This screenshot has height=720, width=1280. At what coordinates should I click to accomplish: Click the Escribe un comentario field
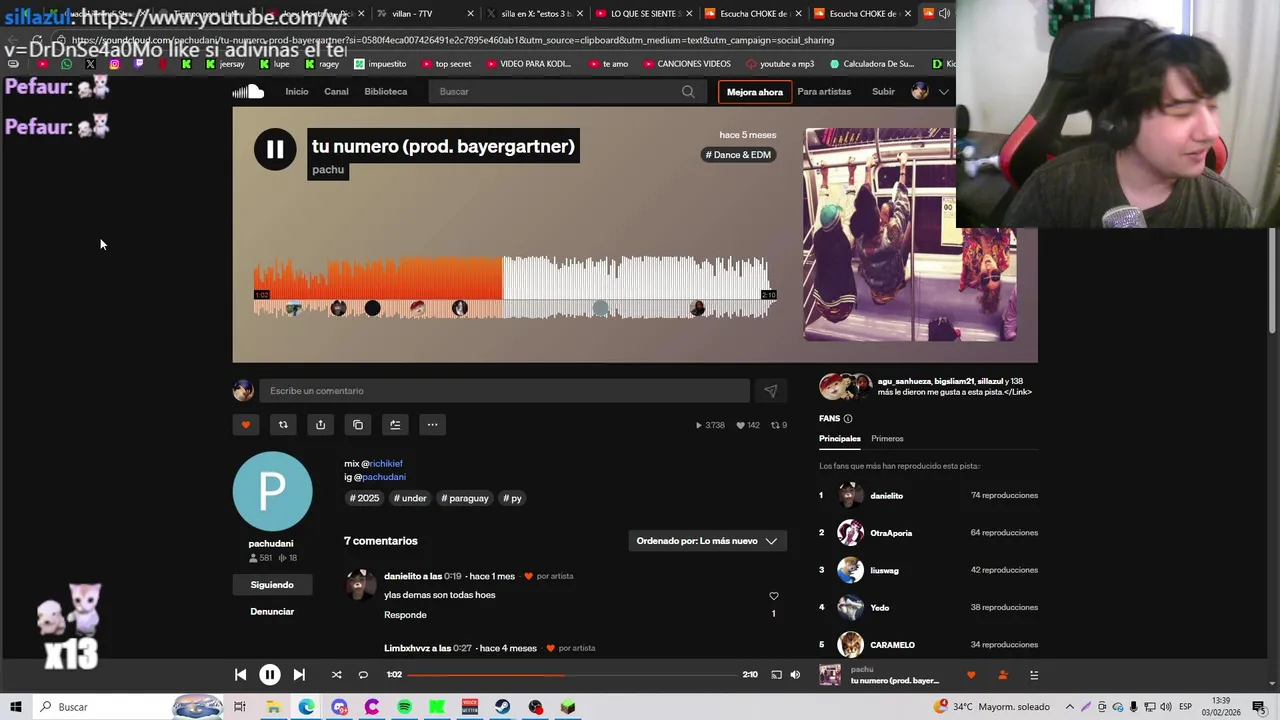tap(504, 391)
